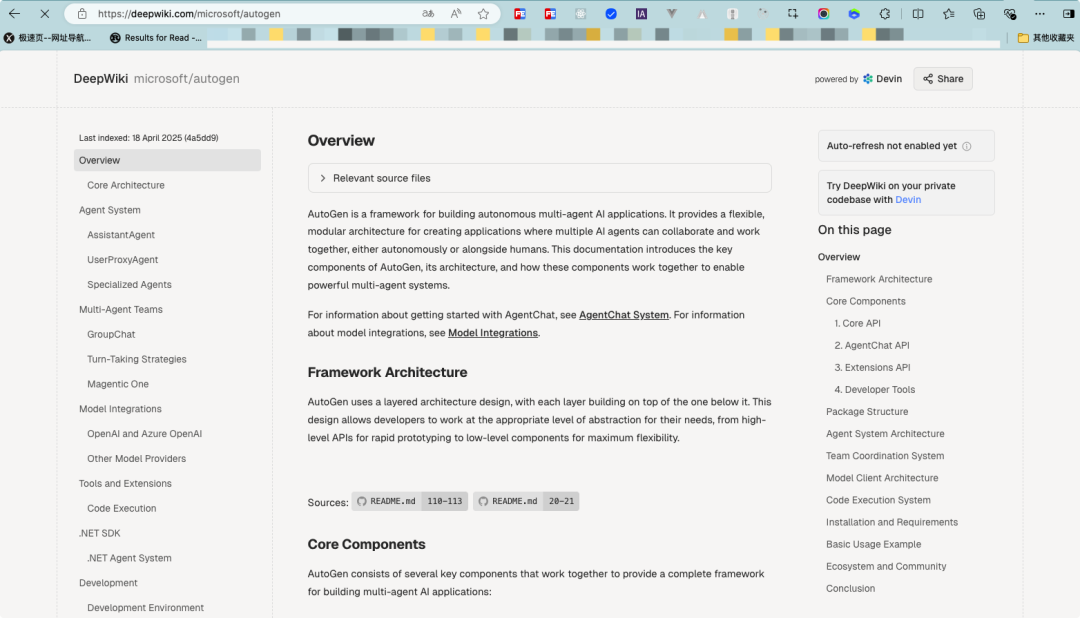Open the screenshot capture extension icon

pyautogui.click(x=793, y=14)
